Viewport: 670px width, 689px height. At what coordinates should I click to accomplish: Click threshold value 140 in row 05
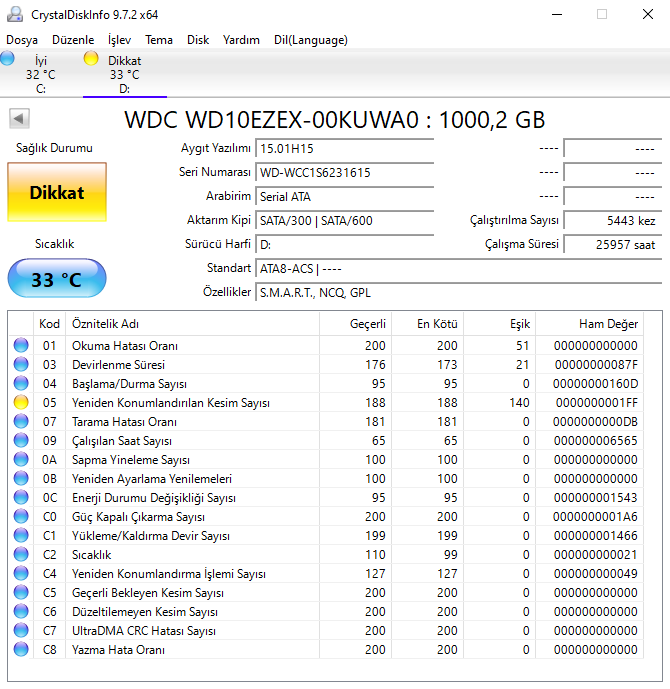click(519, 403)
